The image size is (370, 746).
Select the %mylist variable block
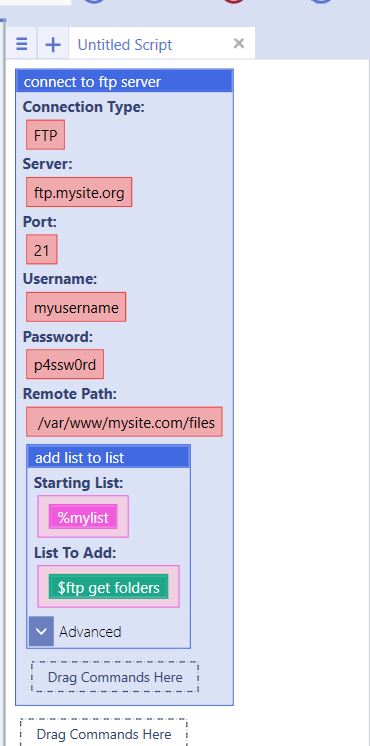(83, 517)
